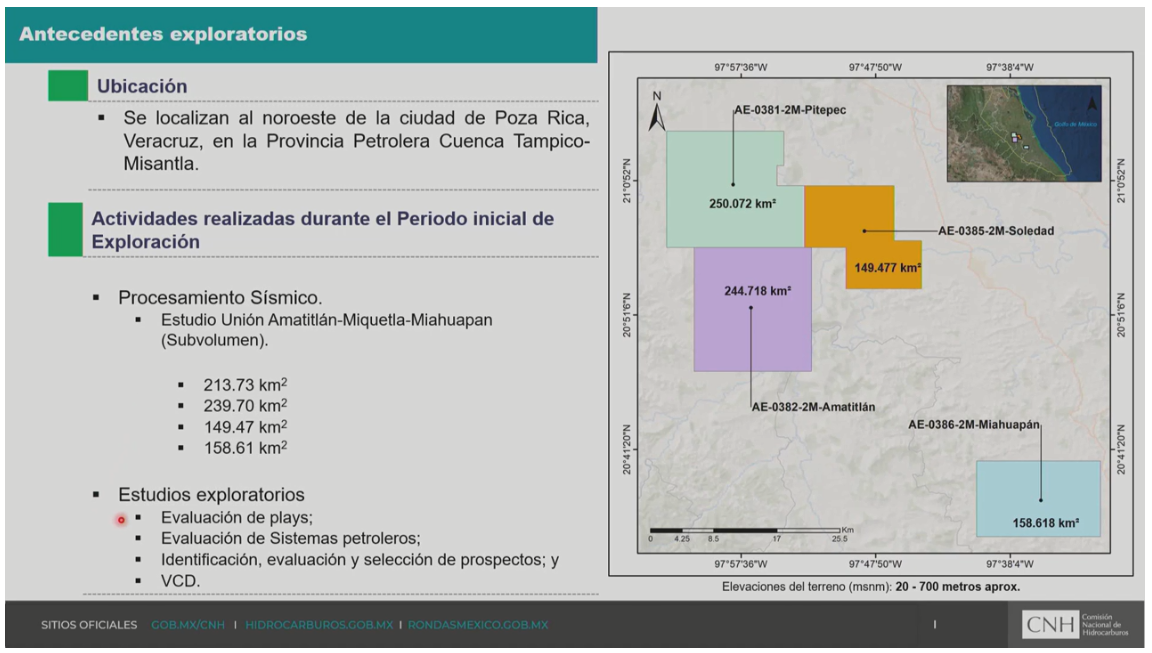
Task: Click the red pointer dot near Evaluación de plays
Action: pyautogui.click(x=121, y=519)
